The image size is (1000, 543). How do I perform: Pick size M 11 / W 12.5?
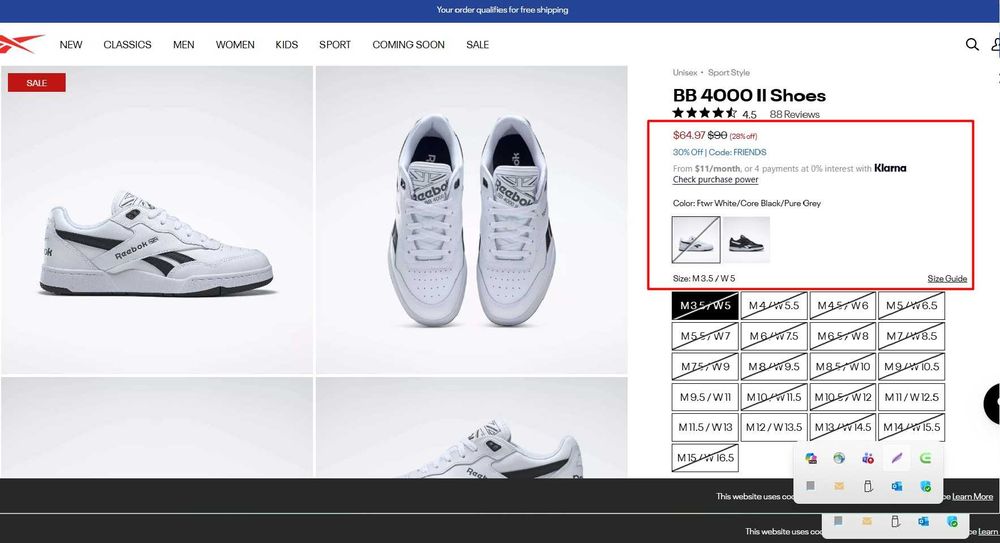coord(911,397)
